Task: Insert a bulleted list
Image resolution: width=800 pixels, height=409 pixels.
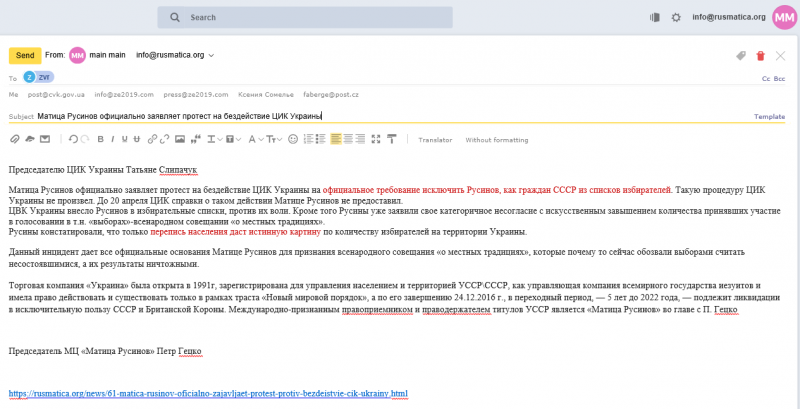Action: click(x=320, y=139)
